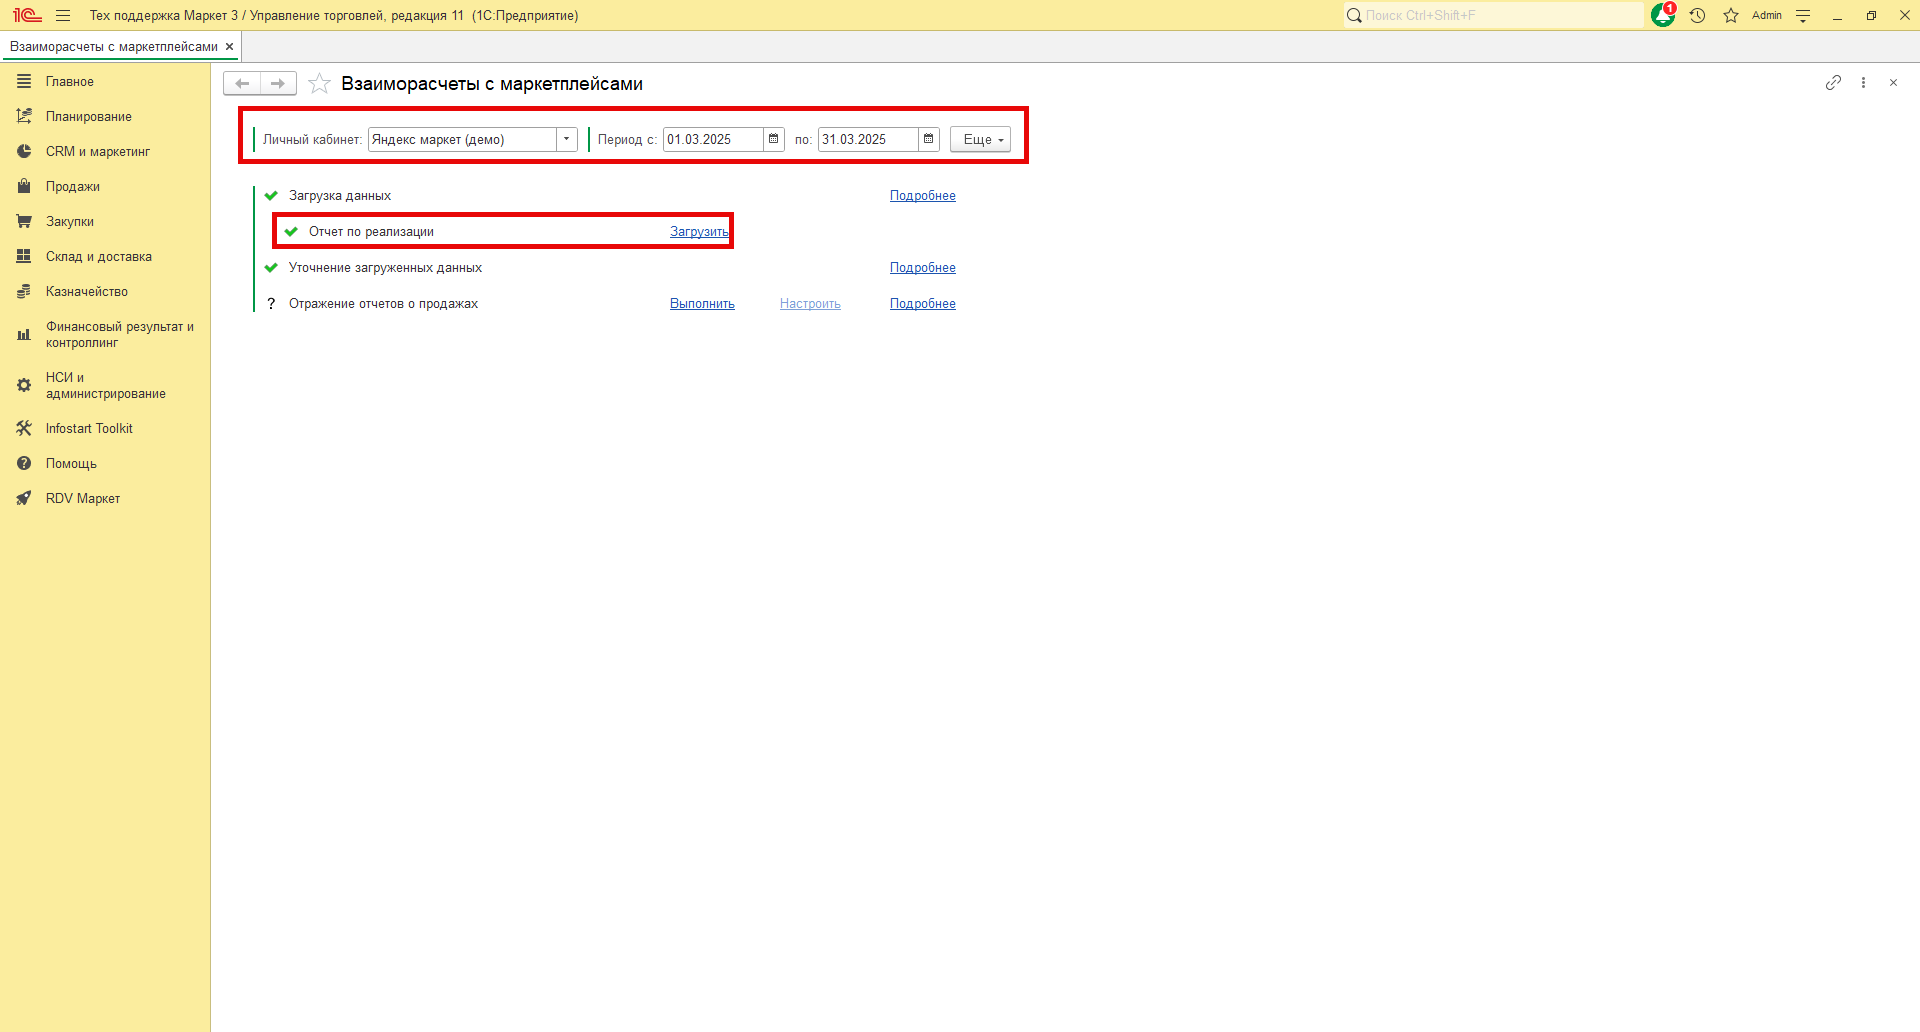This screenshot has width=1920, height=1032.
Task: Close the form with the X icon
Action: (x=1893, y=83)
